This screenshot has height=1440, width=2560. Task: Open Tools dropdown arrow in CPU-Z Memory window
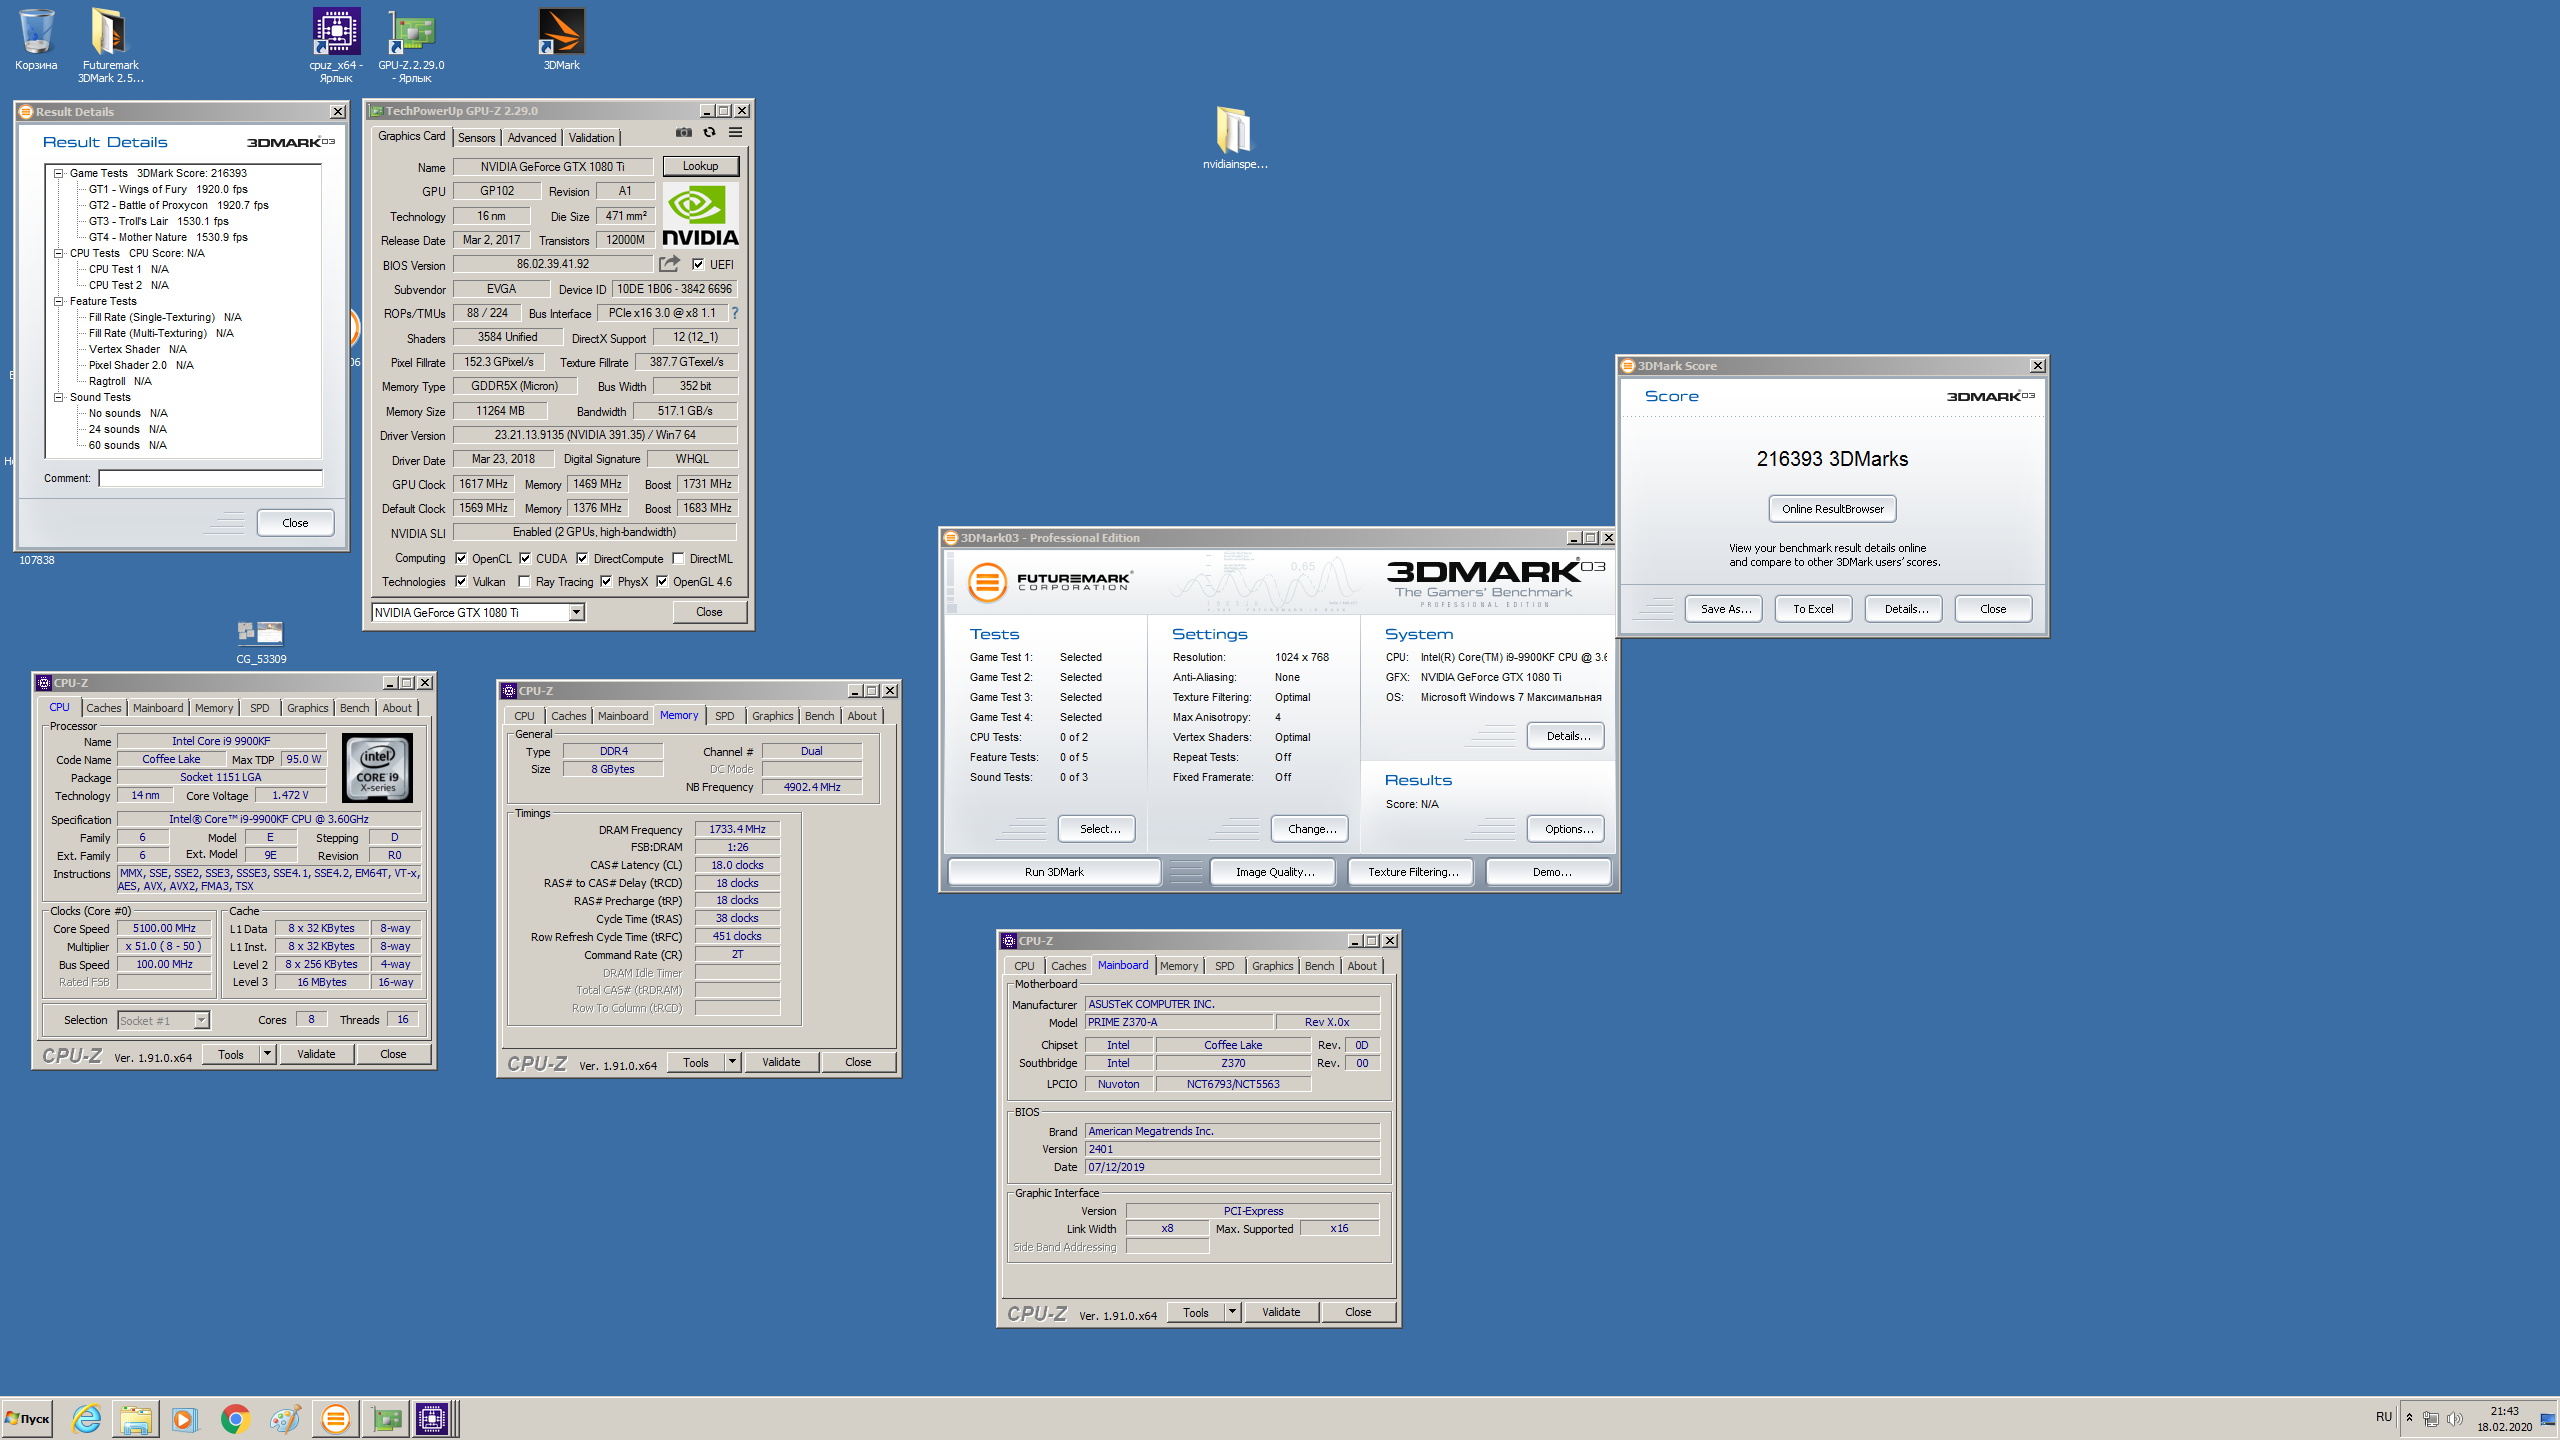pos(732,1062)
